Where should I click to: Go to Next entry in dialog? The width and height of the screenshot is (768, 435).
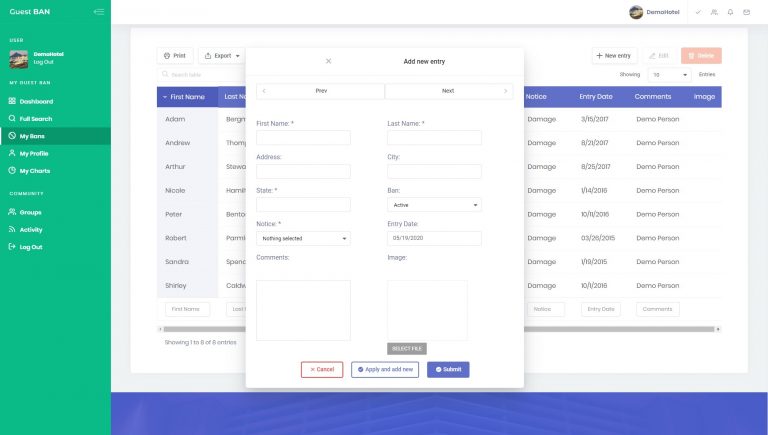tap(449, 91)
